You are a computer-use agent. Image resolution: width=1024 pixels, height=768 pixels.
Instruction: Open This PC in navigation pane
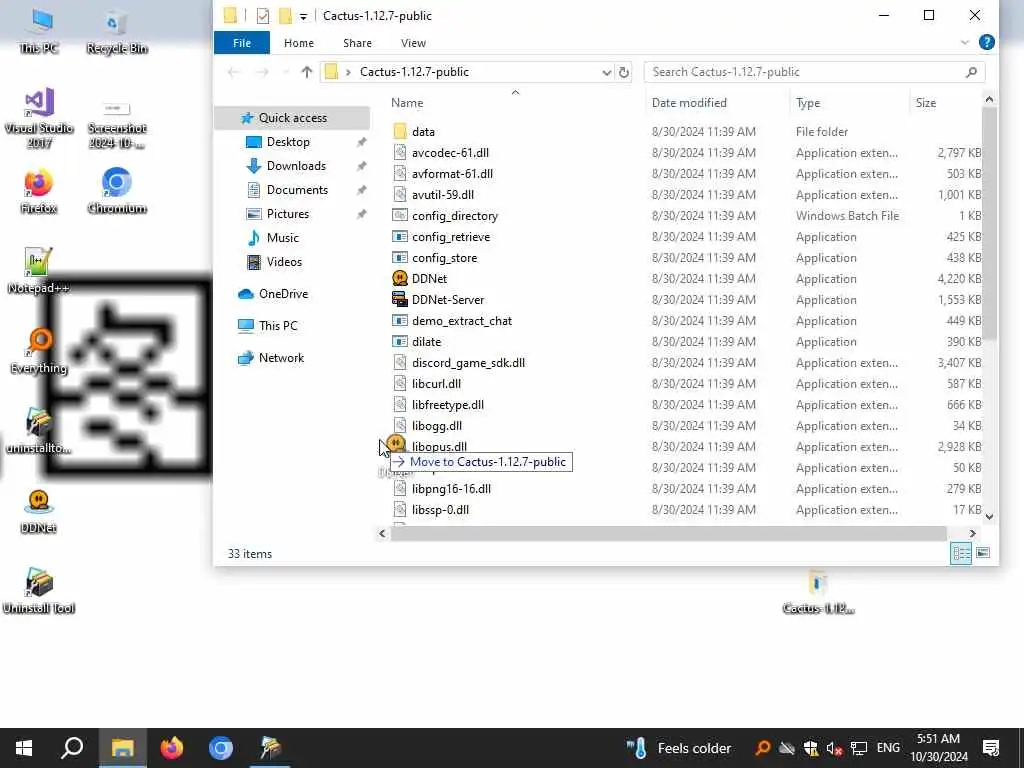[278, 326]
